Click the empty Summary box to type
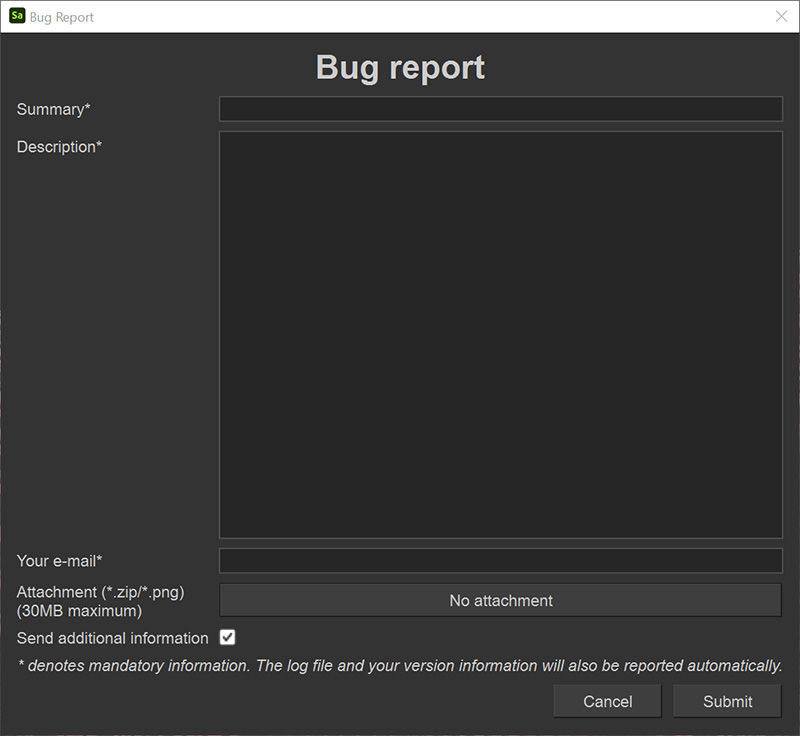The image size is (800, 736). pyautogui.click(x=500, y=108)
